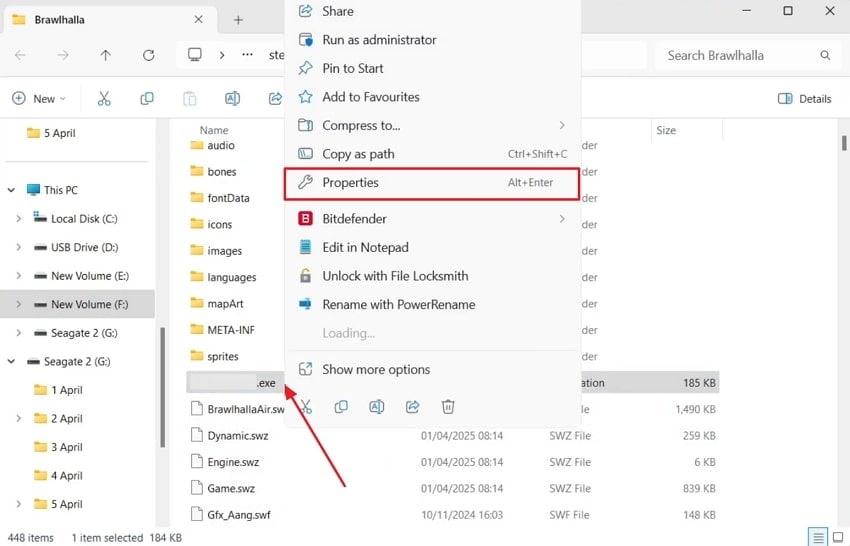Expand the hidden path ellipsis in address bar

pos(247,55)
